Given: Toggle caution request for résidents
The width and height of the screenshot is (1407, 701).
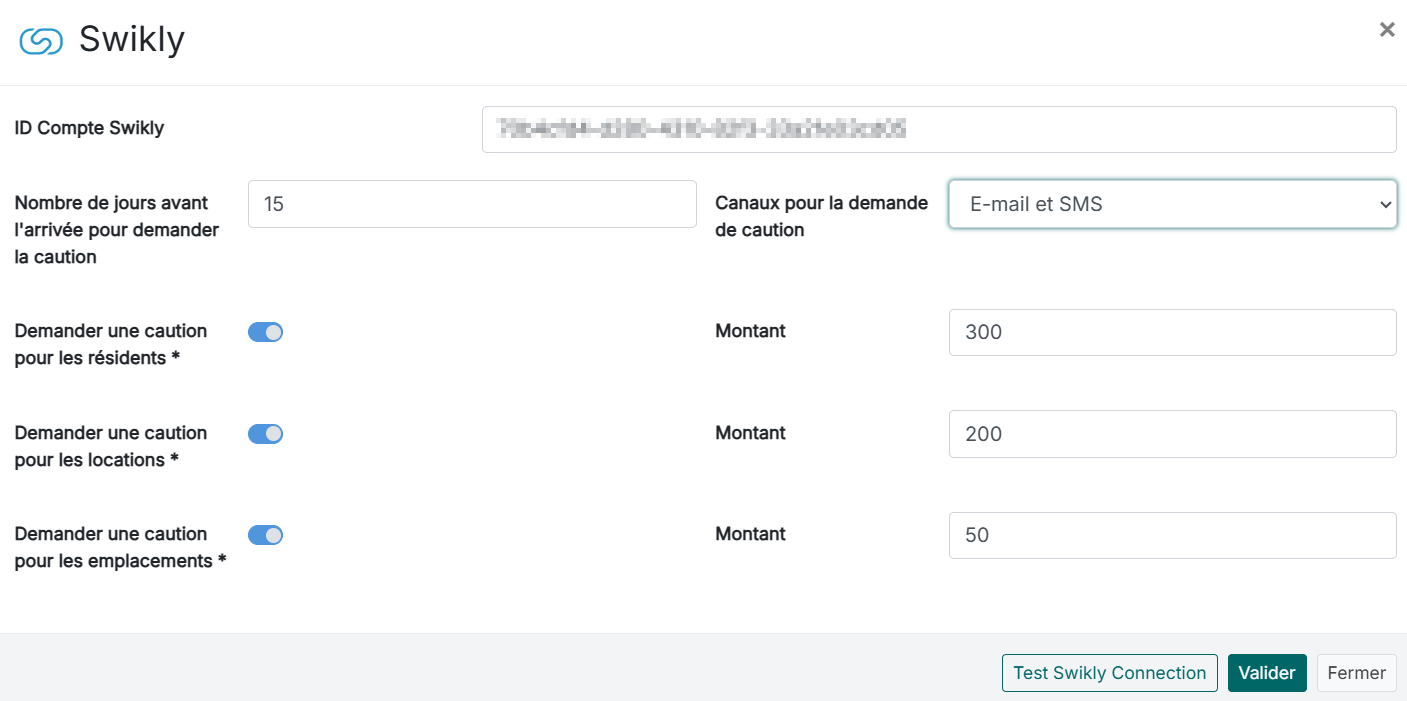Looking at the screenshot, I should point(265,332).
